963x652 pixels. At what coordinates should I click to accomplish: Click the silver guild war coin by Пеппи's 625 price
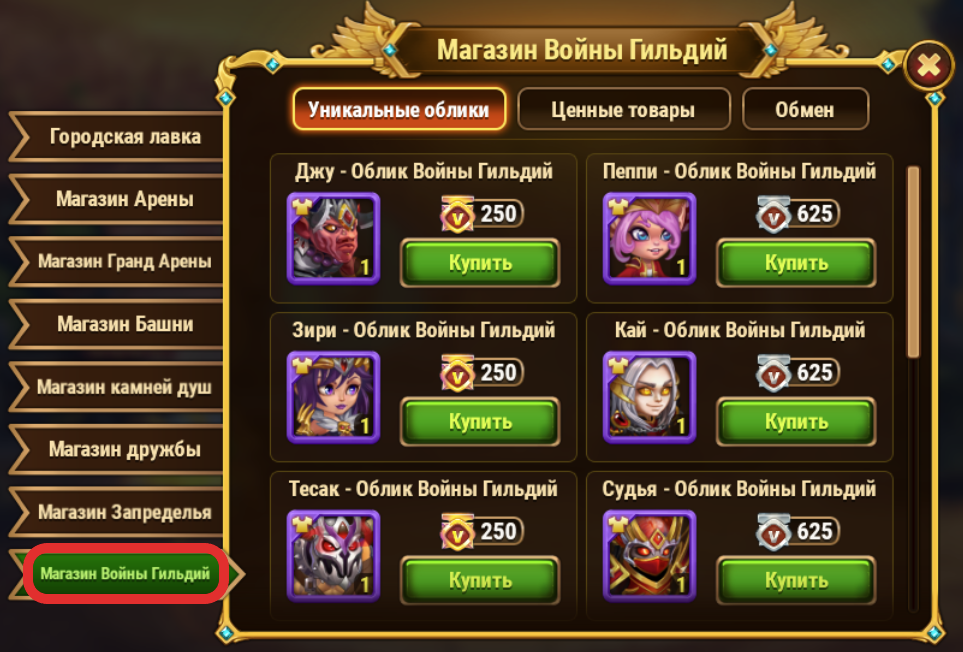click(773, 214)
